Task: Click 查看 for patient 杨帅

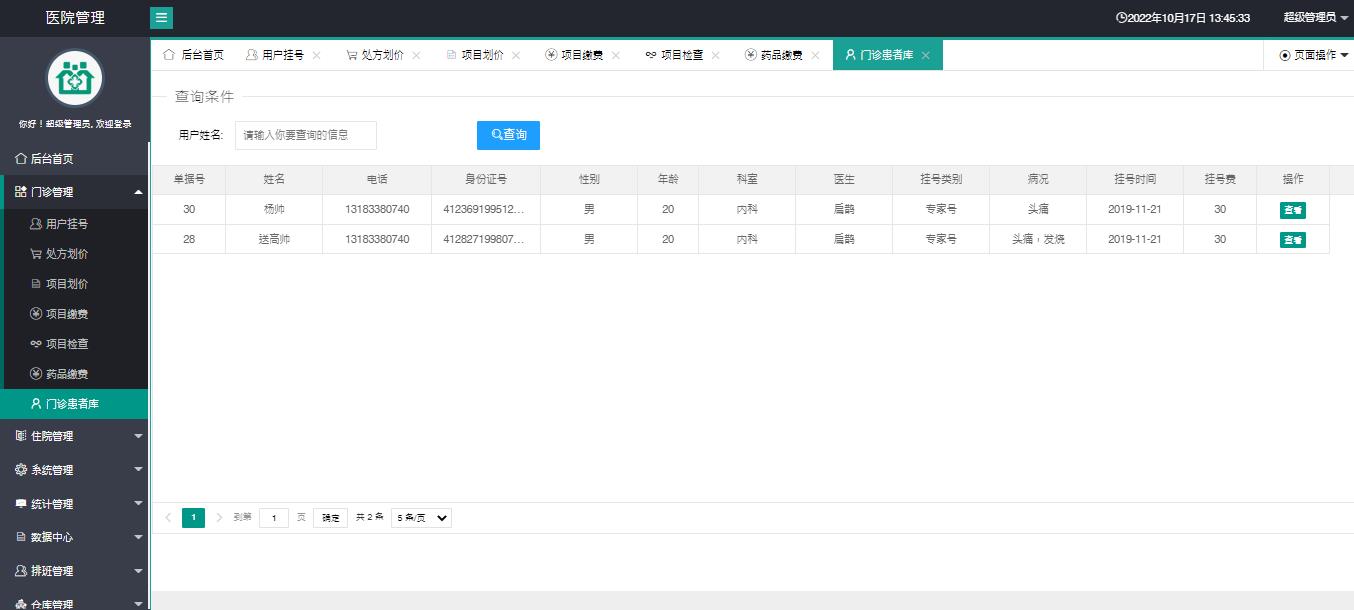Action: (x=1292, y=210)
